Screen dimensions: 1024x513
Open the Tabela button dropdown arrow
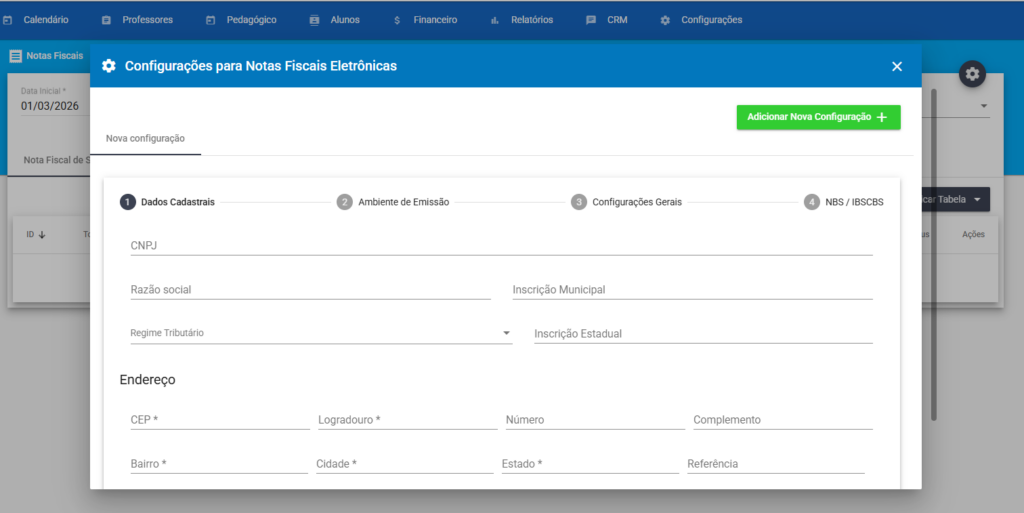[977, 199]
